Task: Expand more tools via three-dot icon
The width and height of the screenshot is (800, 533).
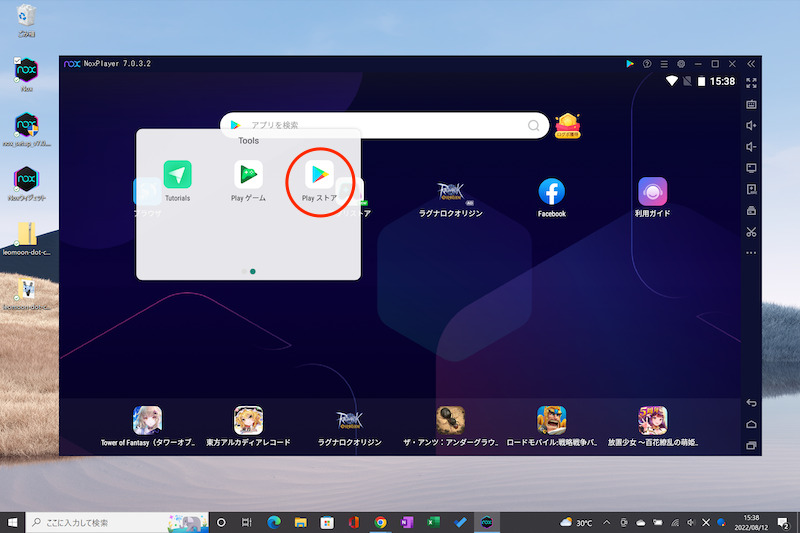Action: click(751, 253)
